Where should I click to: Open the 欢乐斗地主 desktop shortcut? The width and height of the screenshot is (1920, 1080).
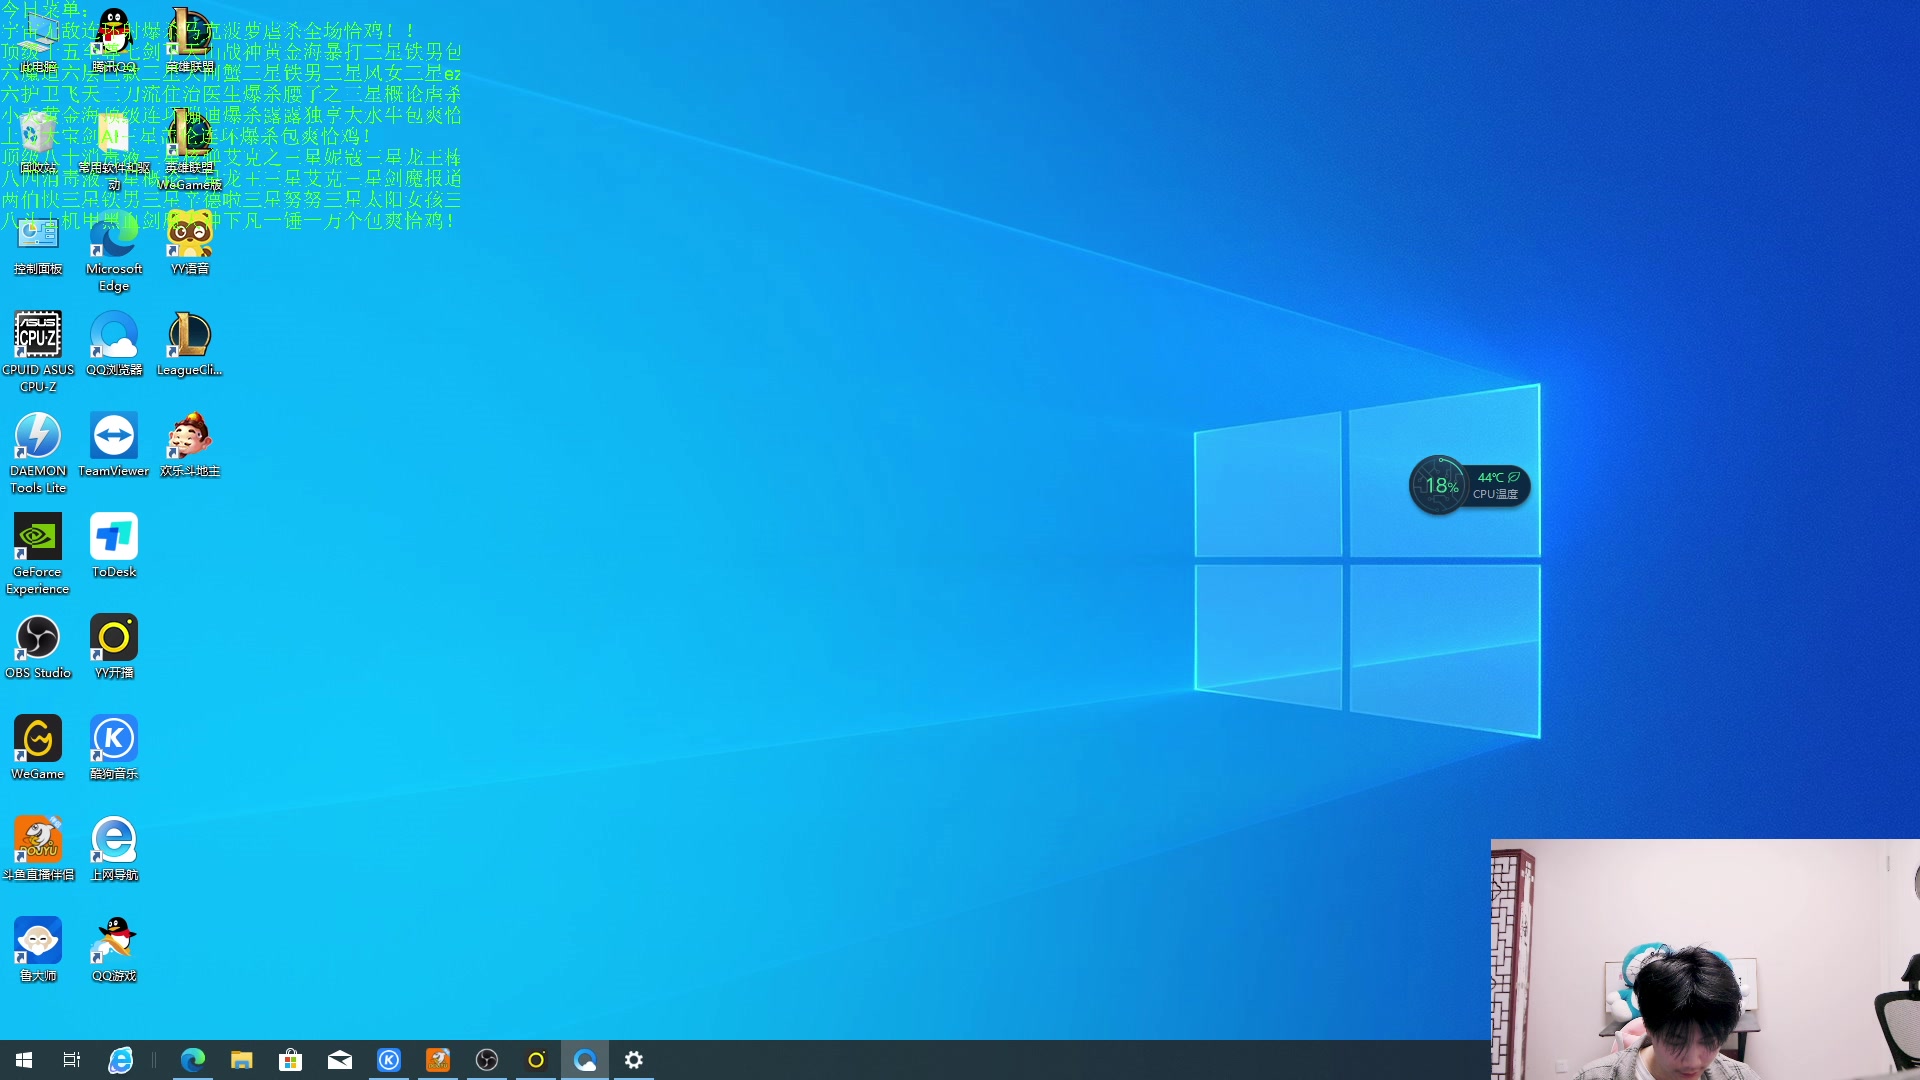189,437
